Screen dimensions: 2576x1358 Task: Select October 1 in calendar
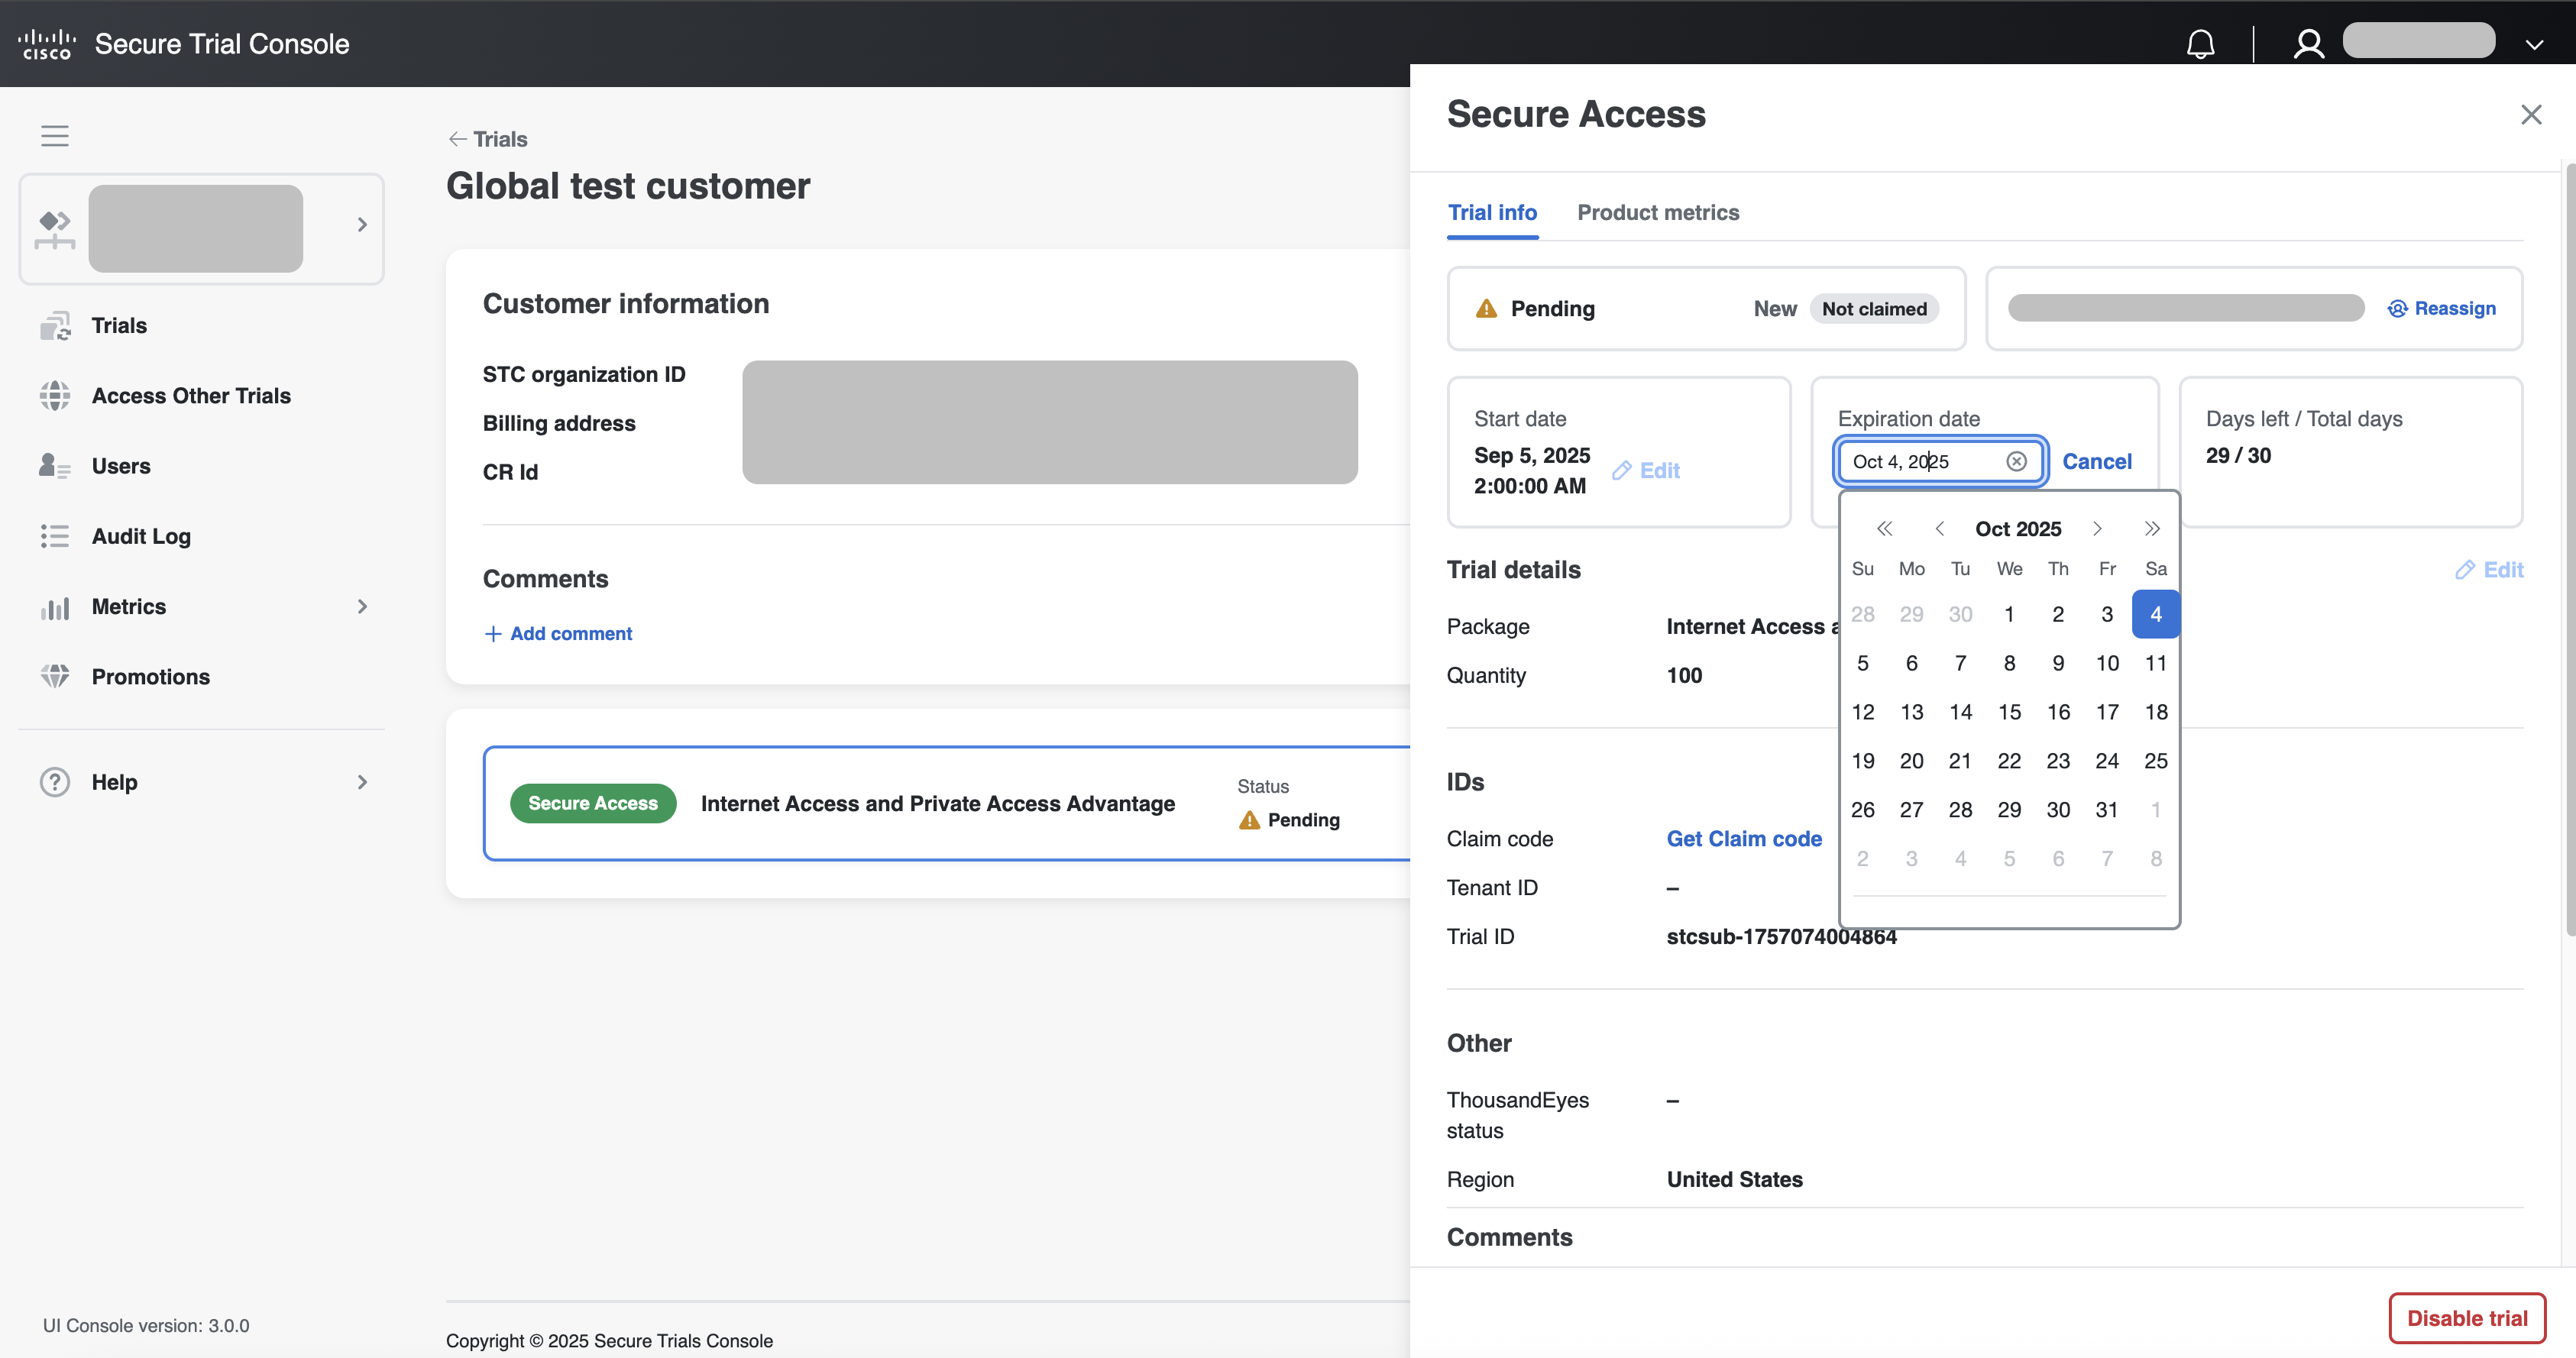pyautogui.click(x=2009, y=614)
